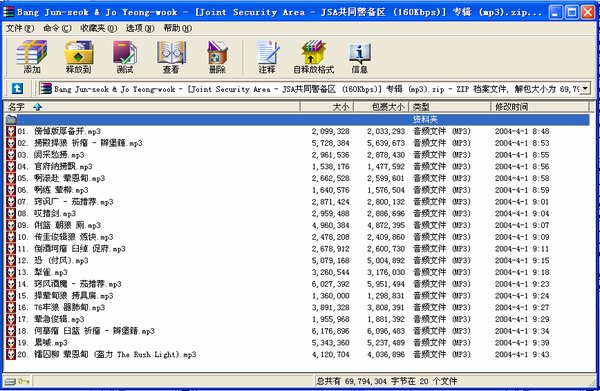Click the mp3 icon of file 13.
The height and width of the screenshot is (391, 600).
(11, 272)
